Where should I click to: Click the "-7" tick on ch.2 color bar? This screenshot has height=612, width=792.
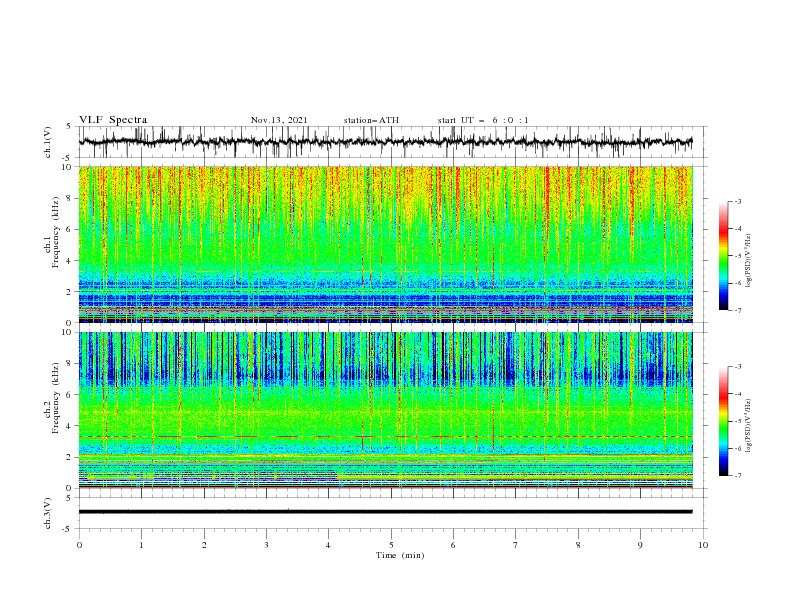point(738,475)
